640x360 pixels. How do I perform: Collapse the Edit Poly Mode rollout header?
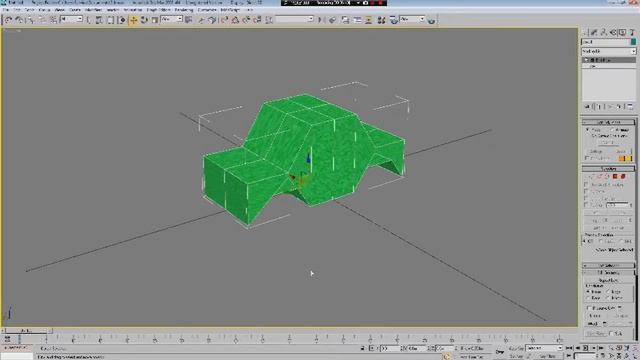point(608,122)
